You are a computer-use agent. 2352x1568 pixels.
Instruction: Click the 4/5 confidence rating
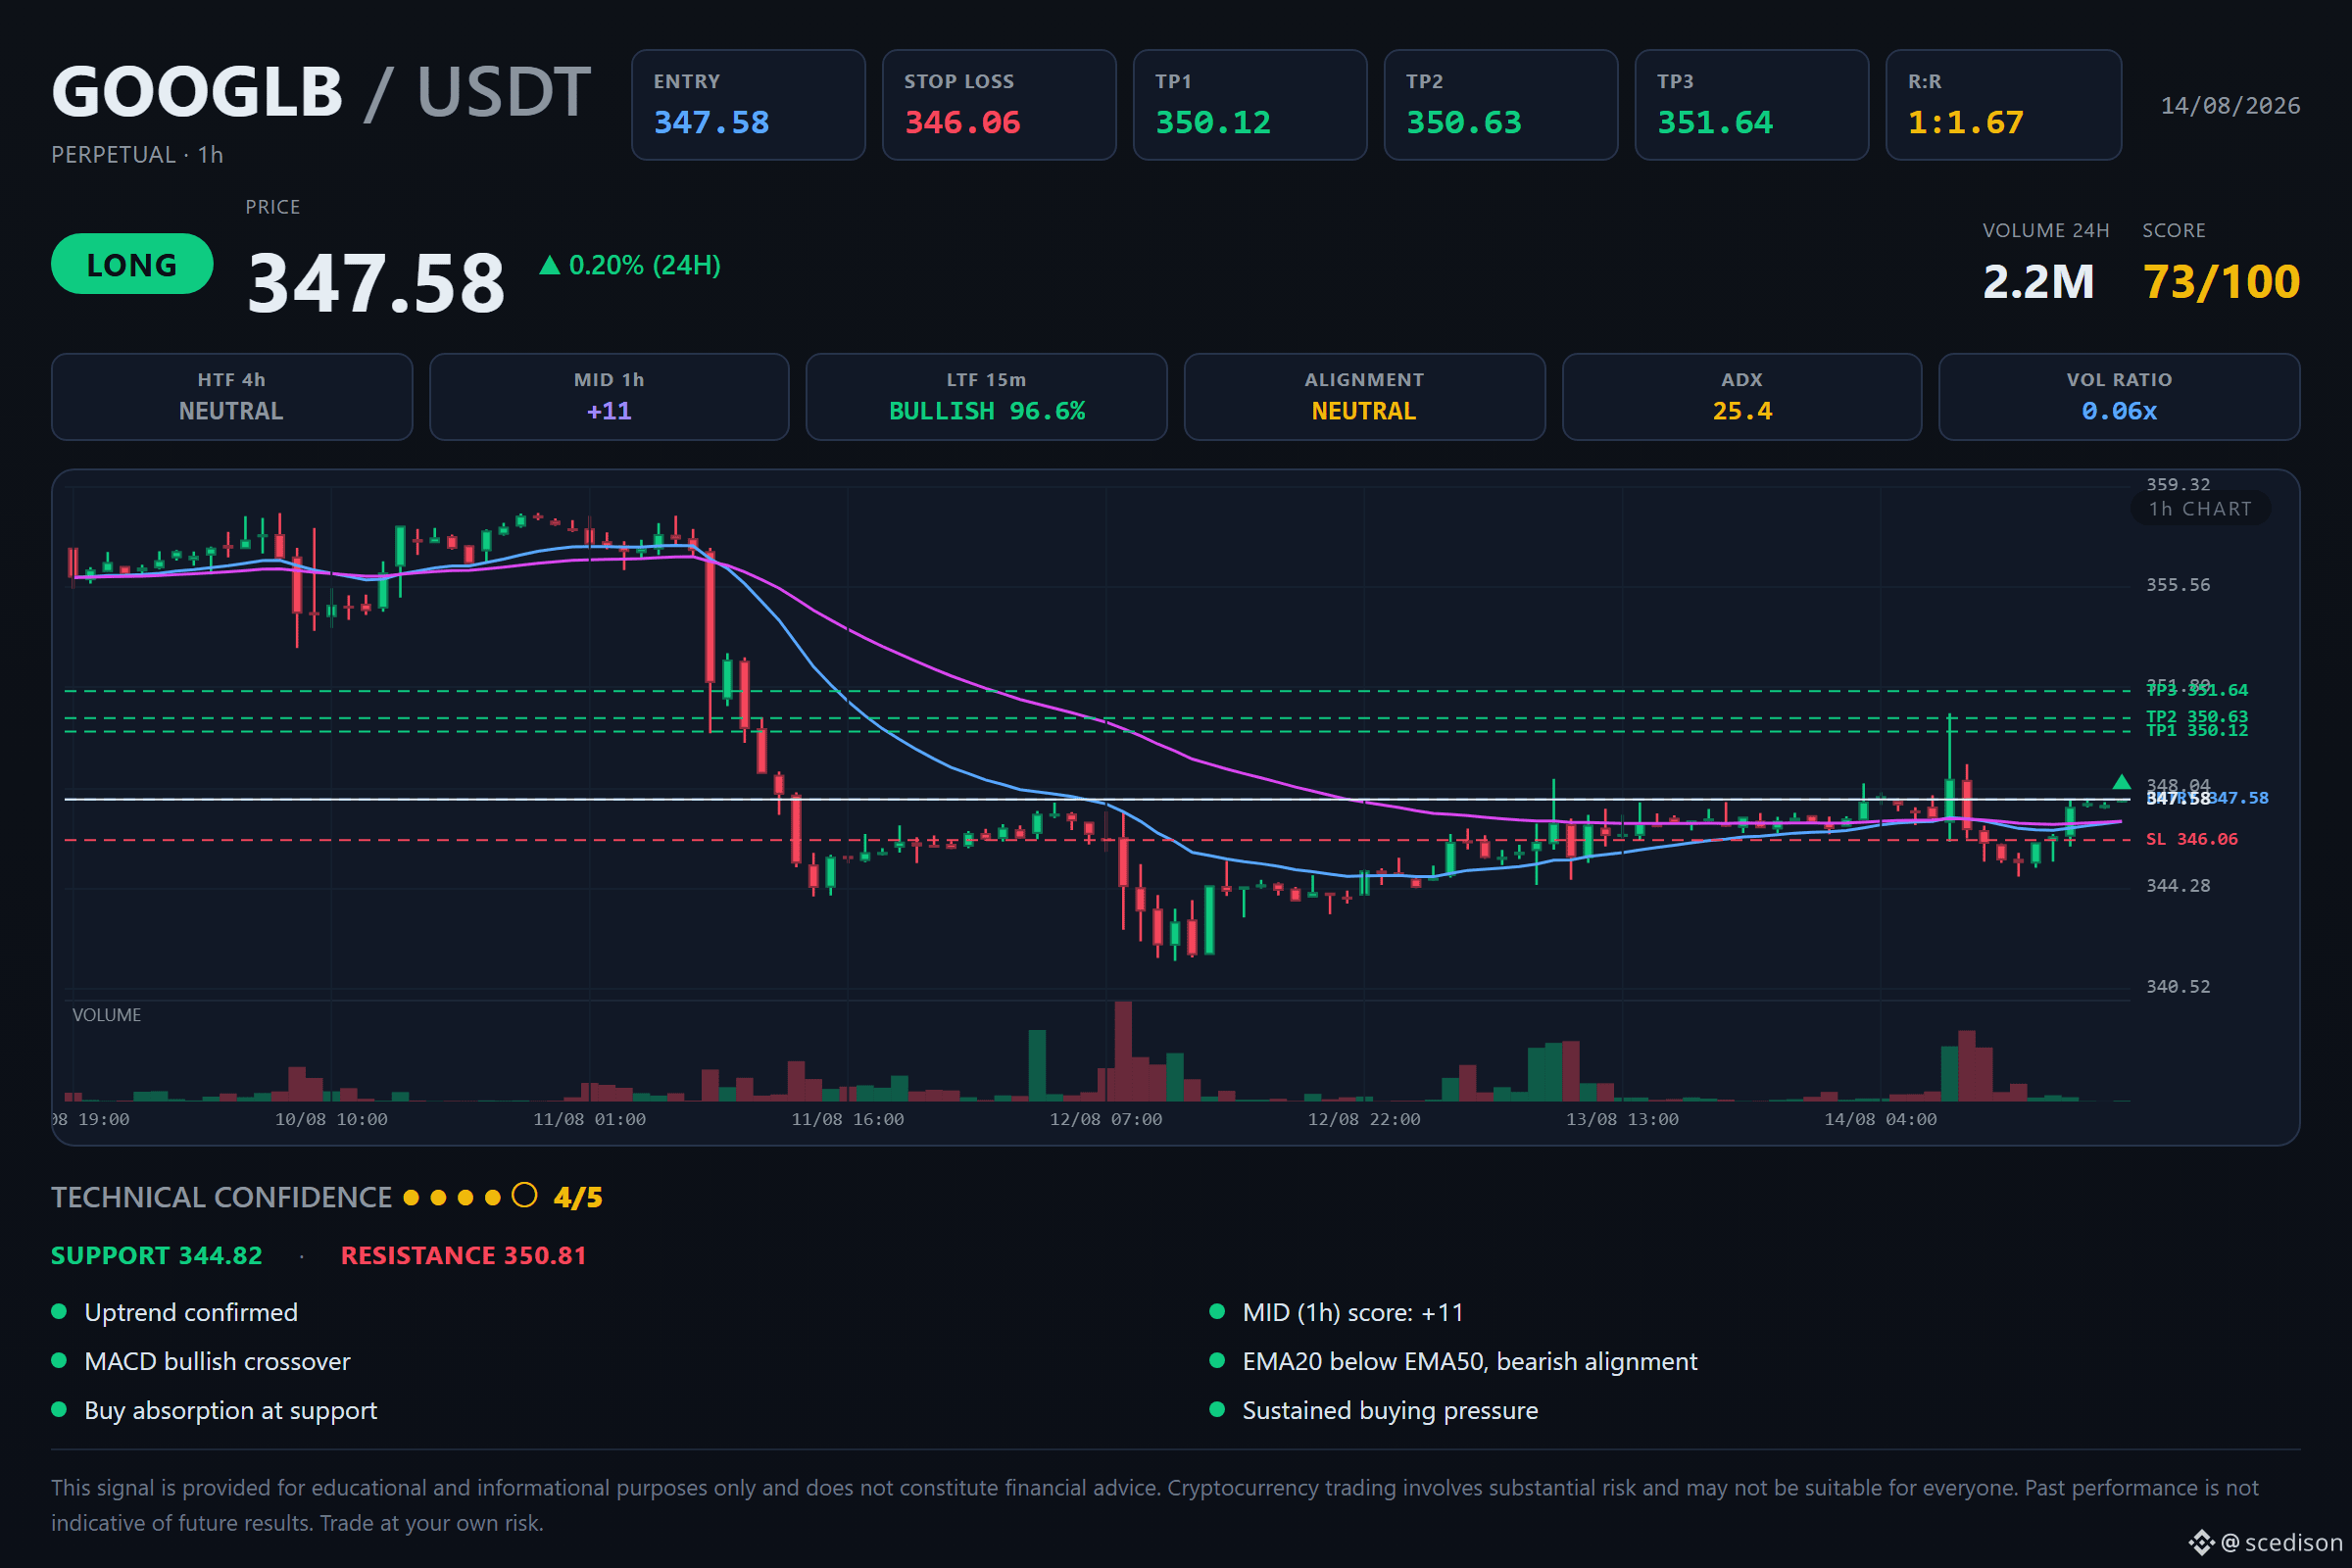578,1197
